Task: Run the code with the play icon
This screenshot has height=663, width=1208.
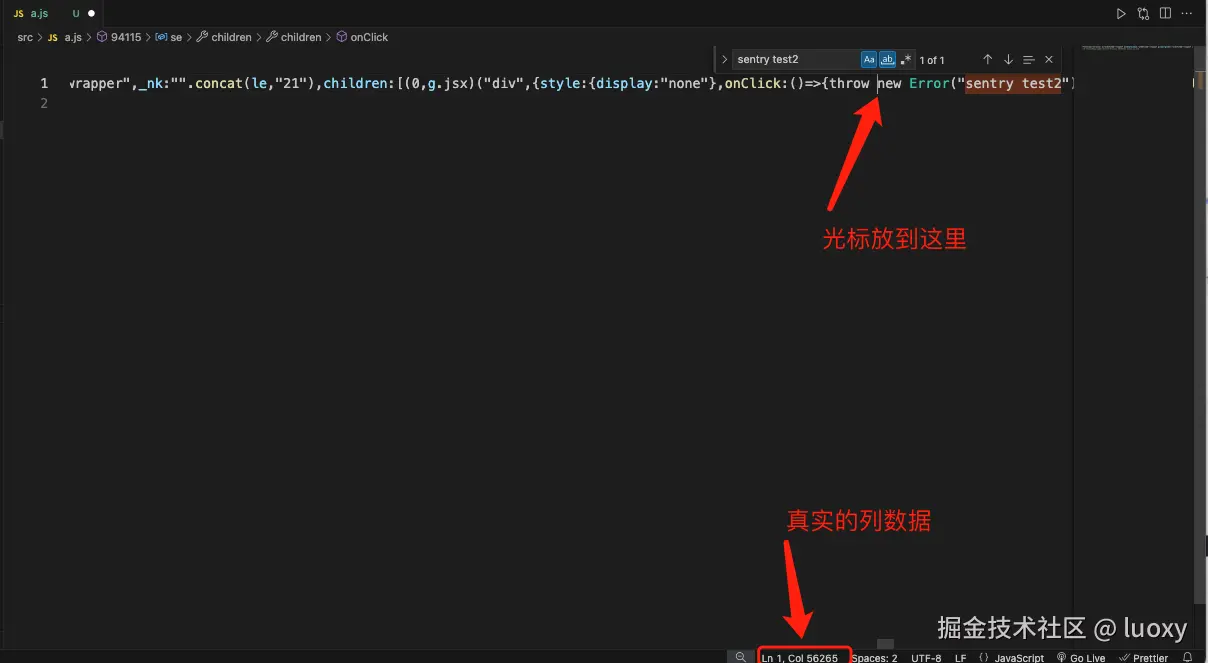Action: (1121, 14)
